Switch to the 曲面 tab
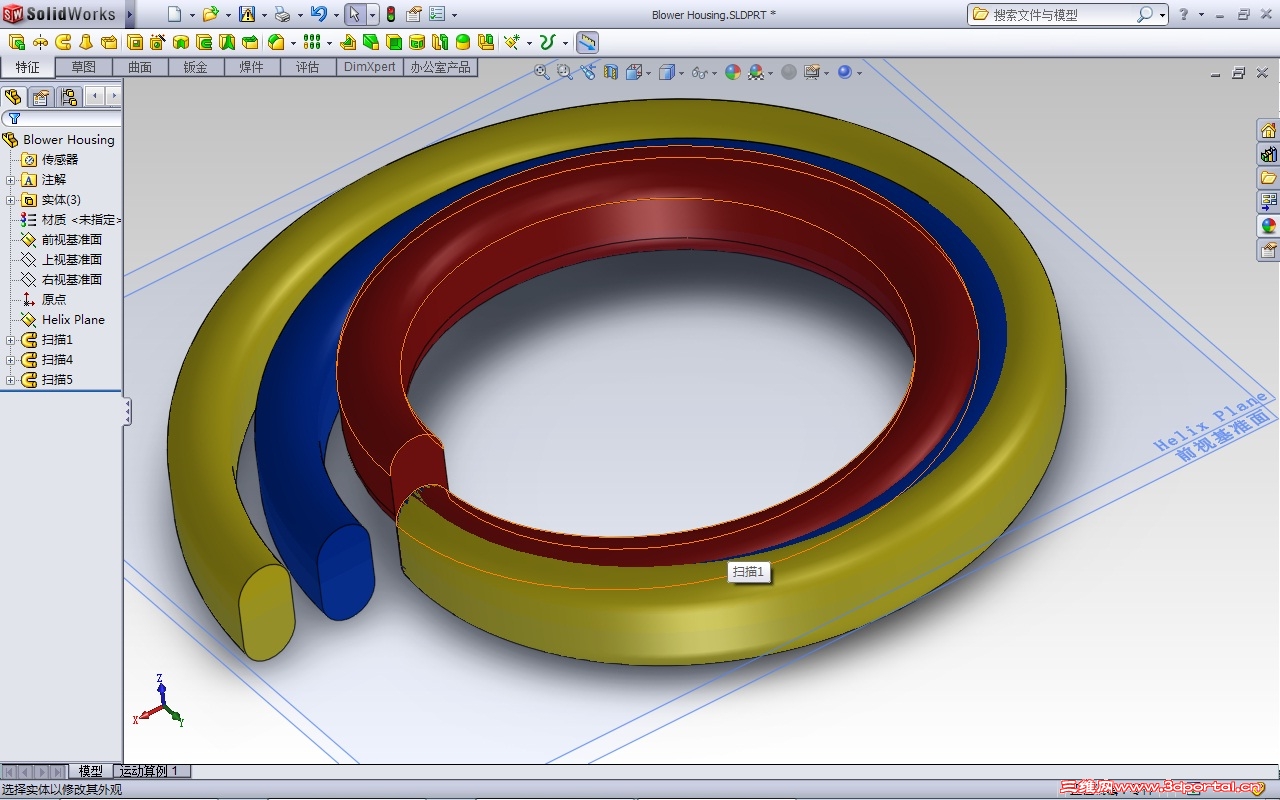The width and height of the screenshot is (1280, 800). tap(140, 67)
